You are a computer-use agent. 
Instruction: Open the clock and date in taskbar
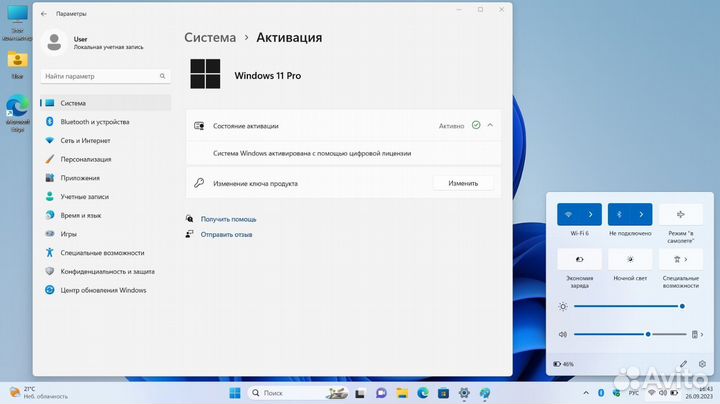699,393
